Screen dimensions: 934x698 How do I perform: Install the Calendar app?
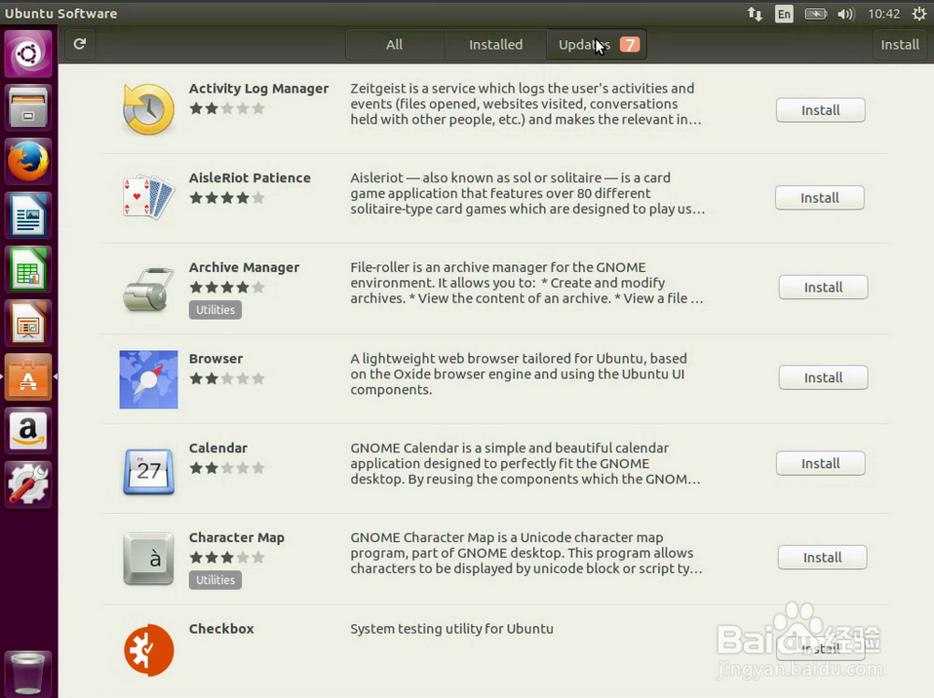pos(820,463)
